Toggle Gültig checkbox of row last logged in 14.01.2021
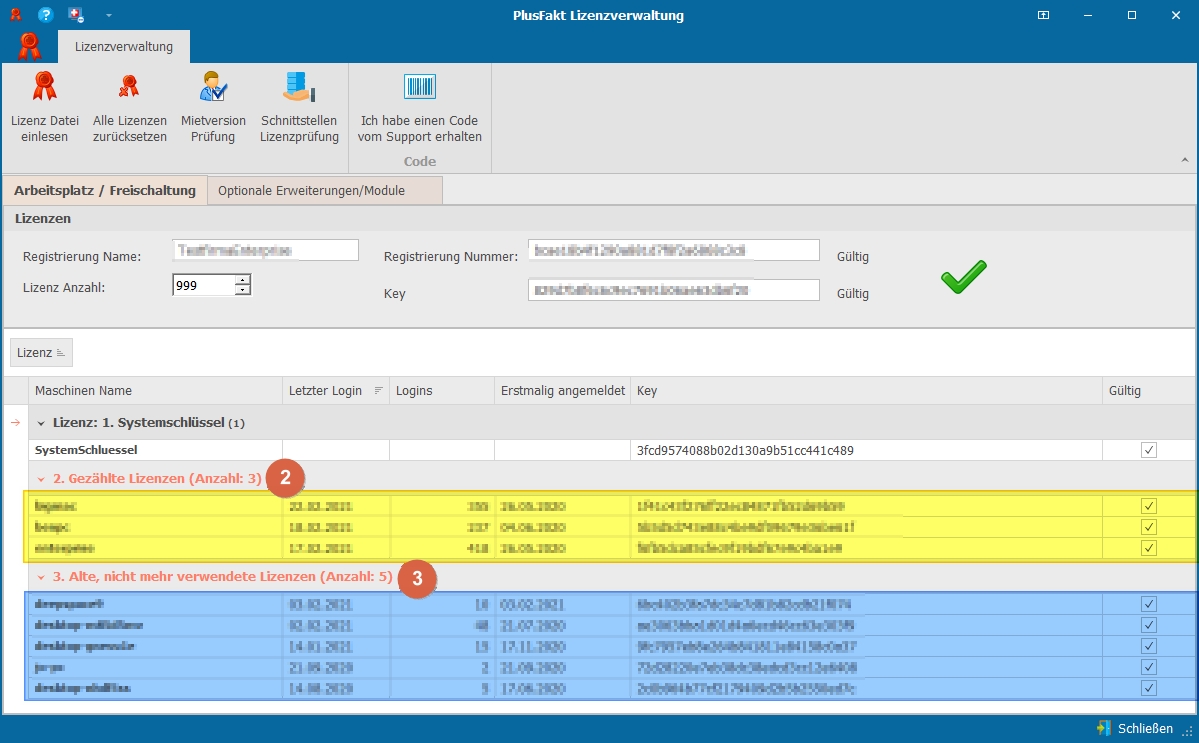 point(1149,646)
